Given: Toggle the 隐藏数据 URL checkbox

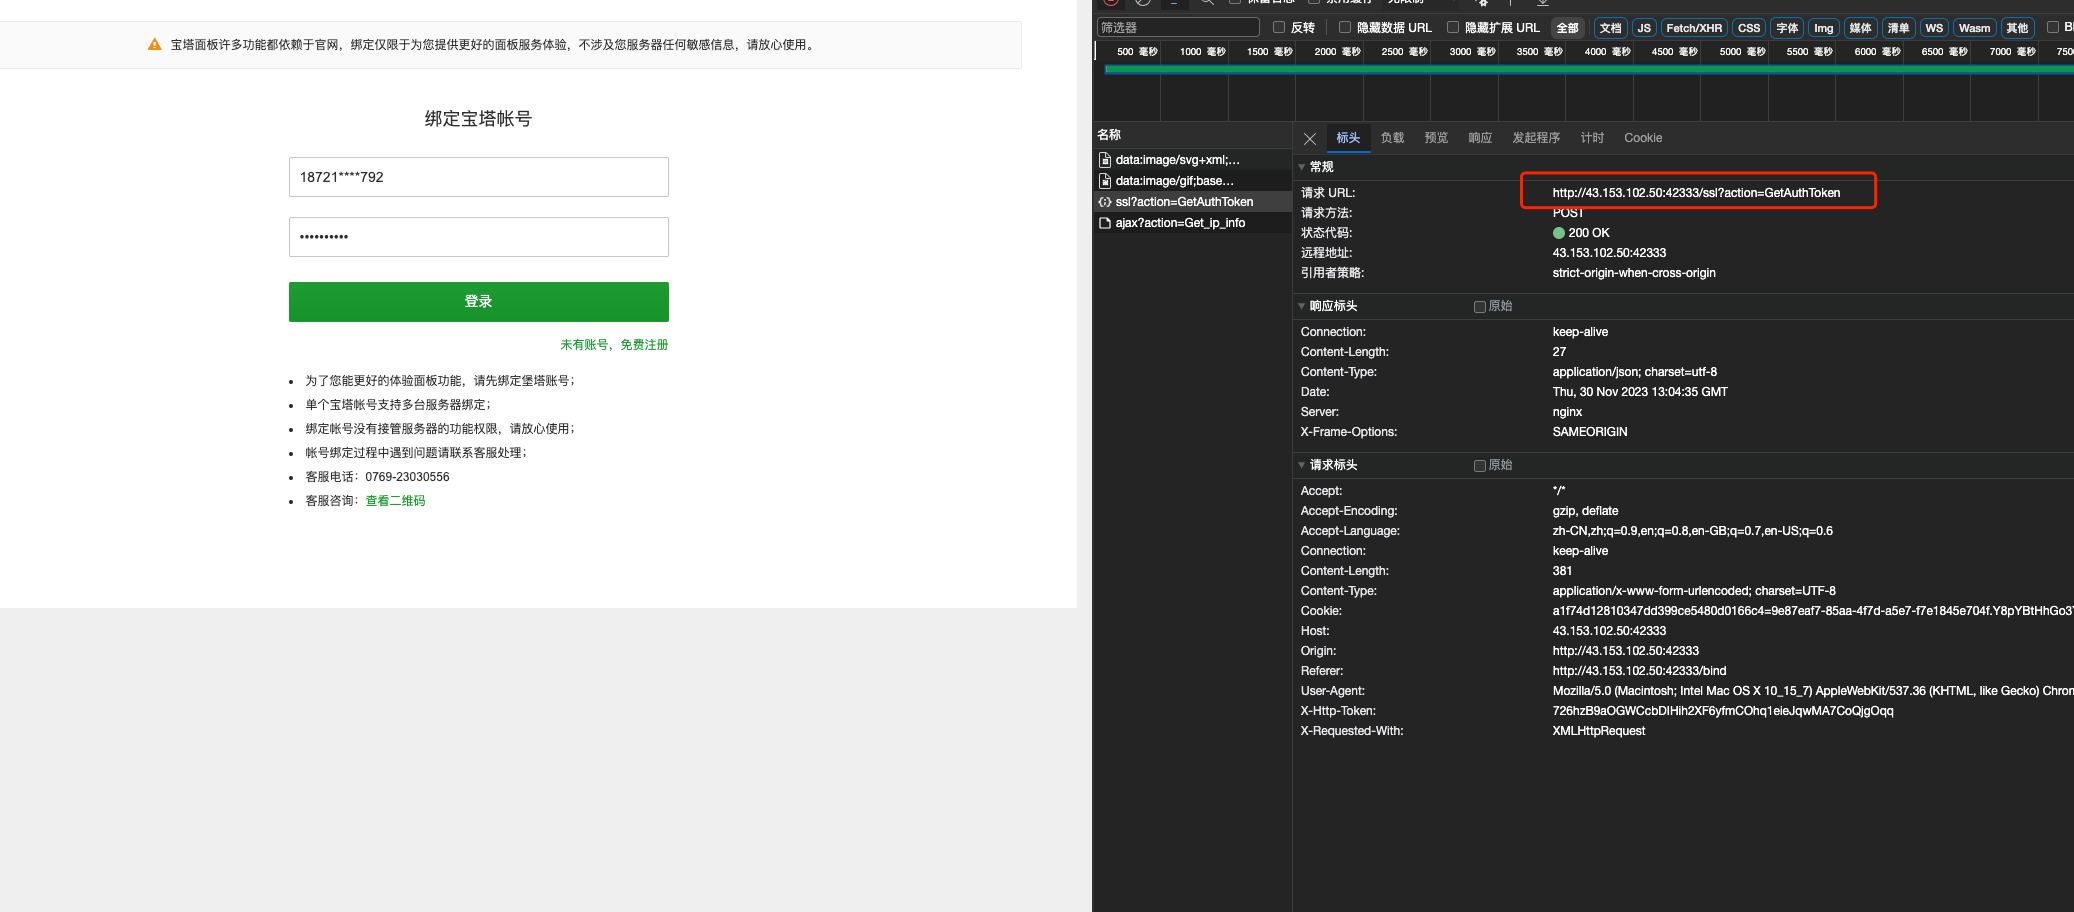Looking at the screenshot, I should (x=1345, y=28).
